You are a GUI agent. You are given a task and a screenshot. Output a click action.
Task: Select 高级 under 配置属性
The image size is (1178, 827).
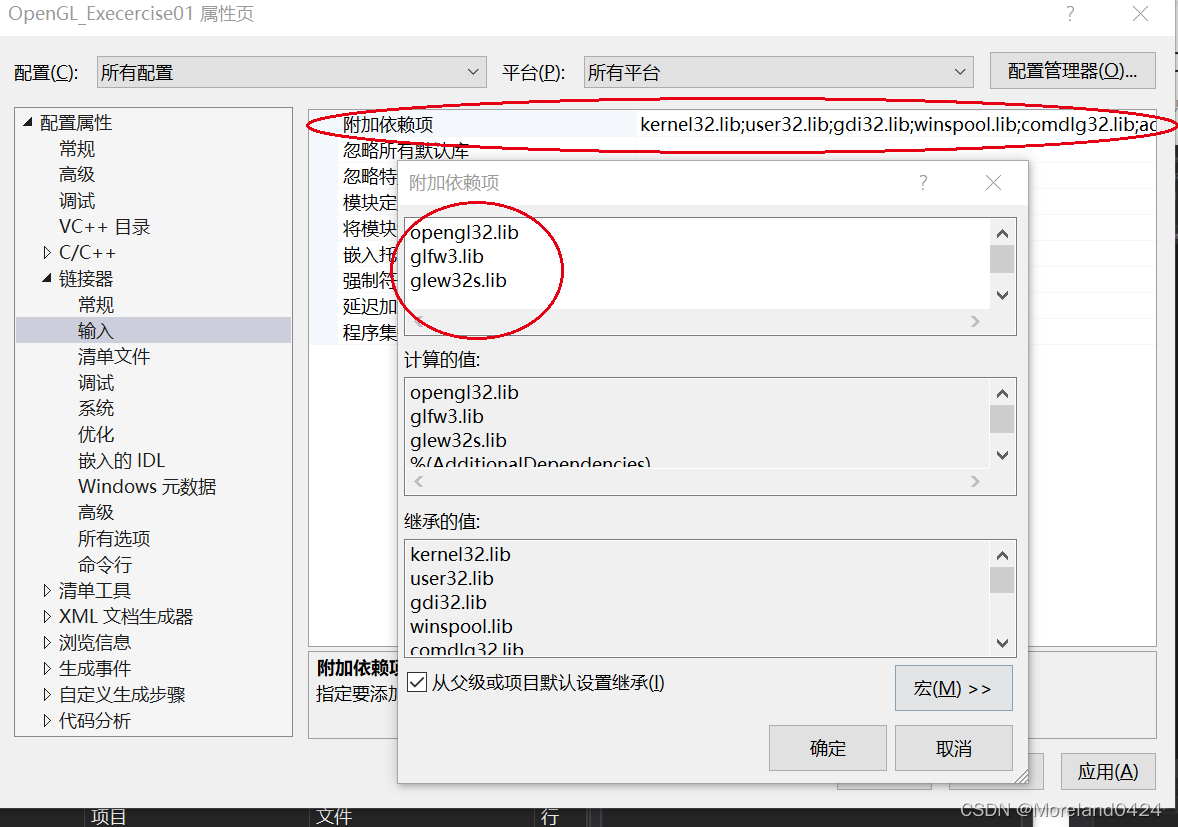[x=77, y=174]
